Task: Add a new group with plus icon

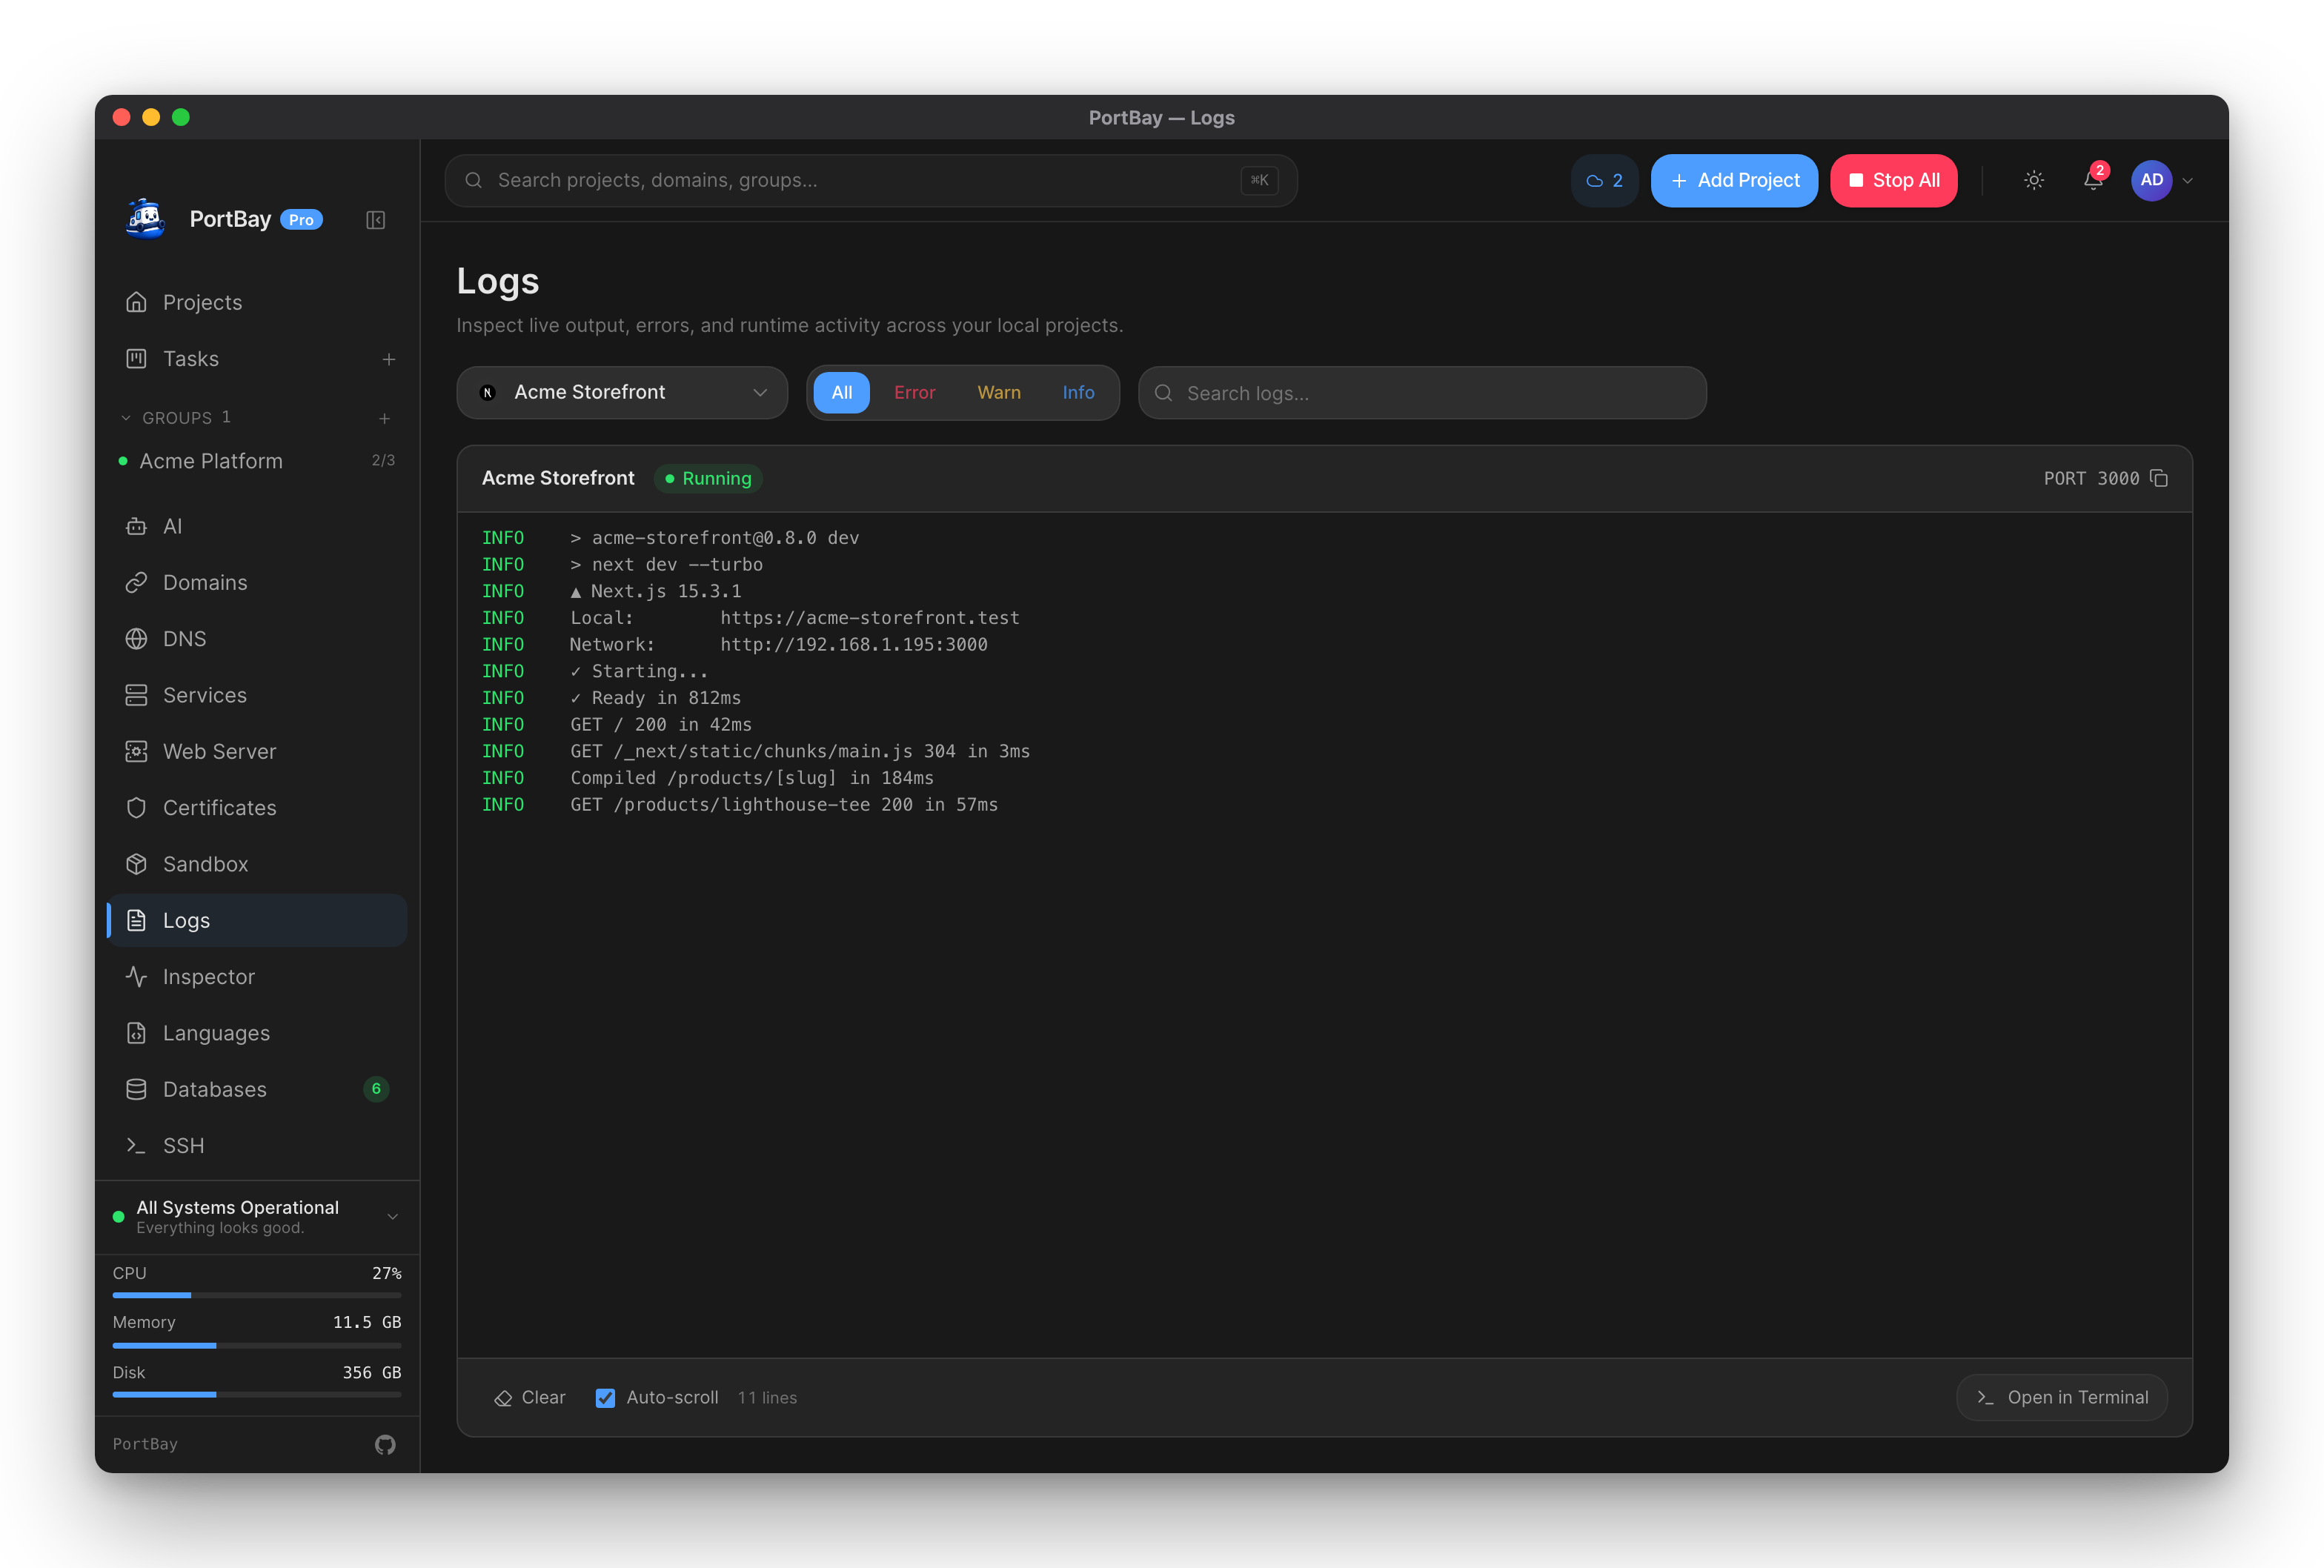Action: (x=384, y=418)
